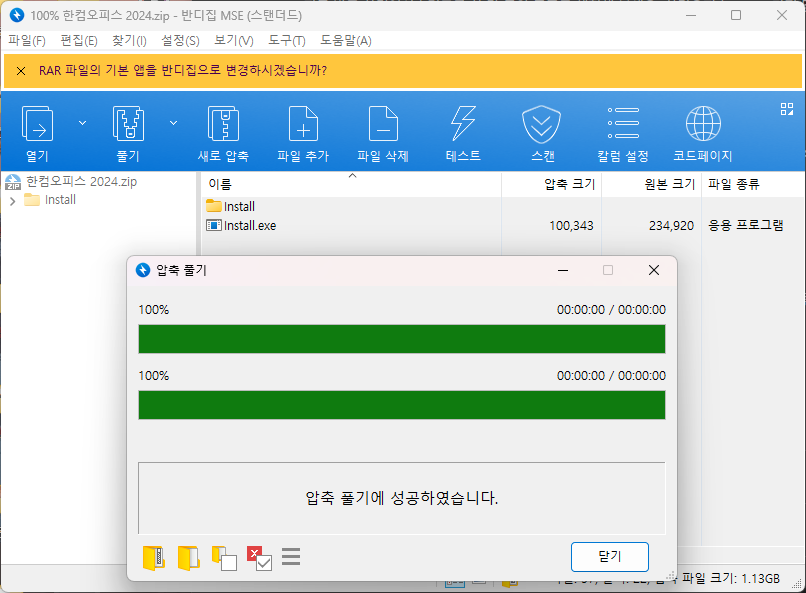The image size is (806, 593).
Task: Open the 설정(S) menu
Action: click(x=180, y=41)
